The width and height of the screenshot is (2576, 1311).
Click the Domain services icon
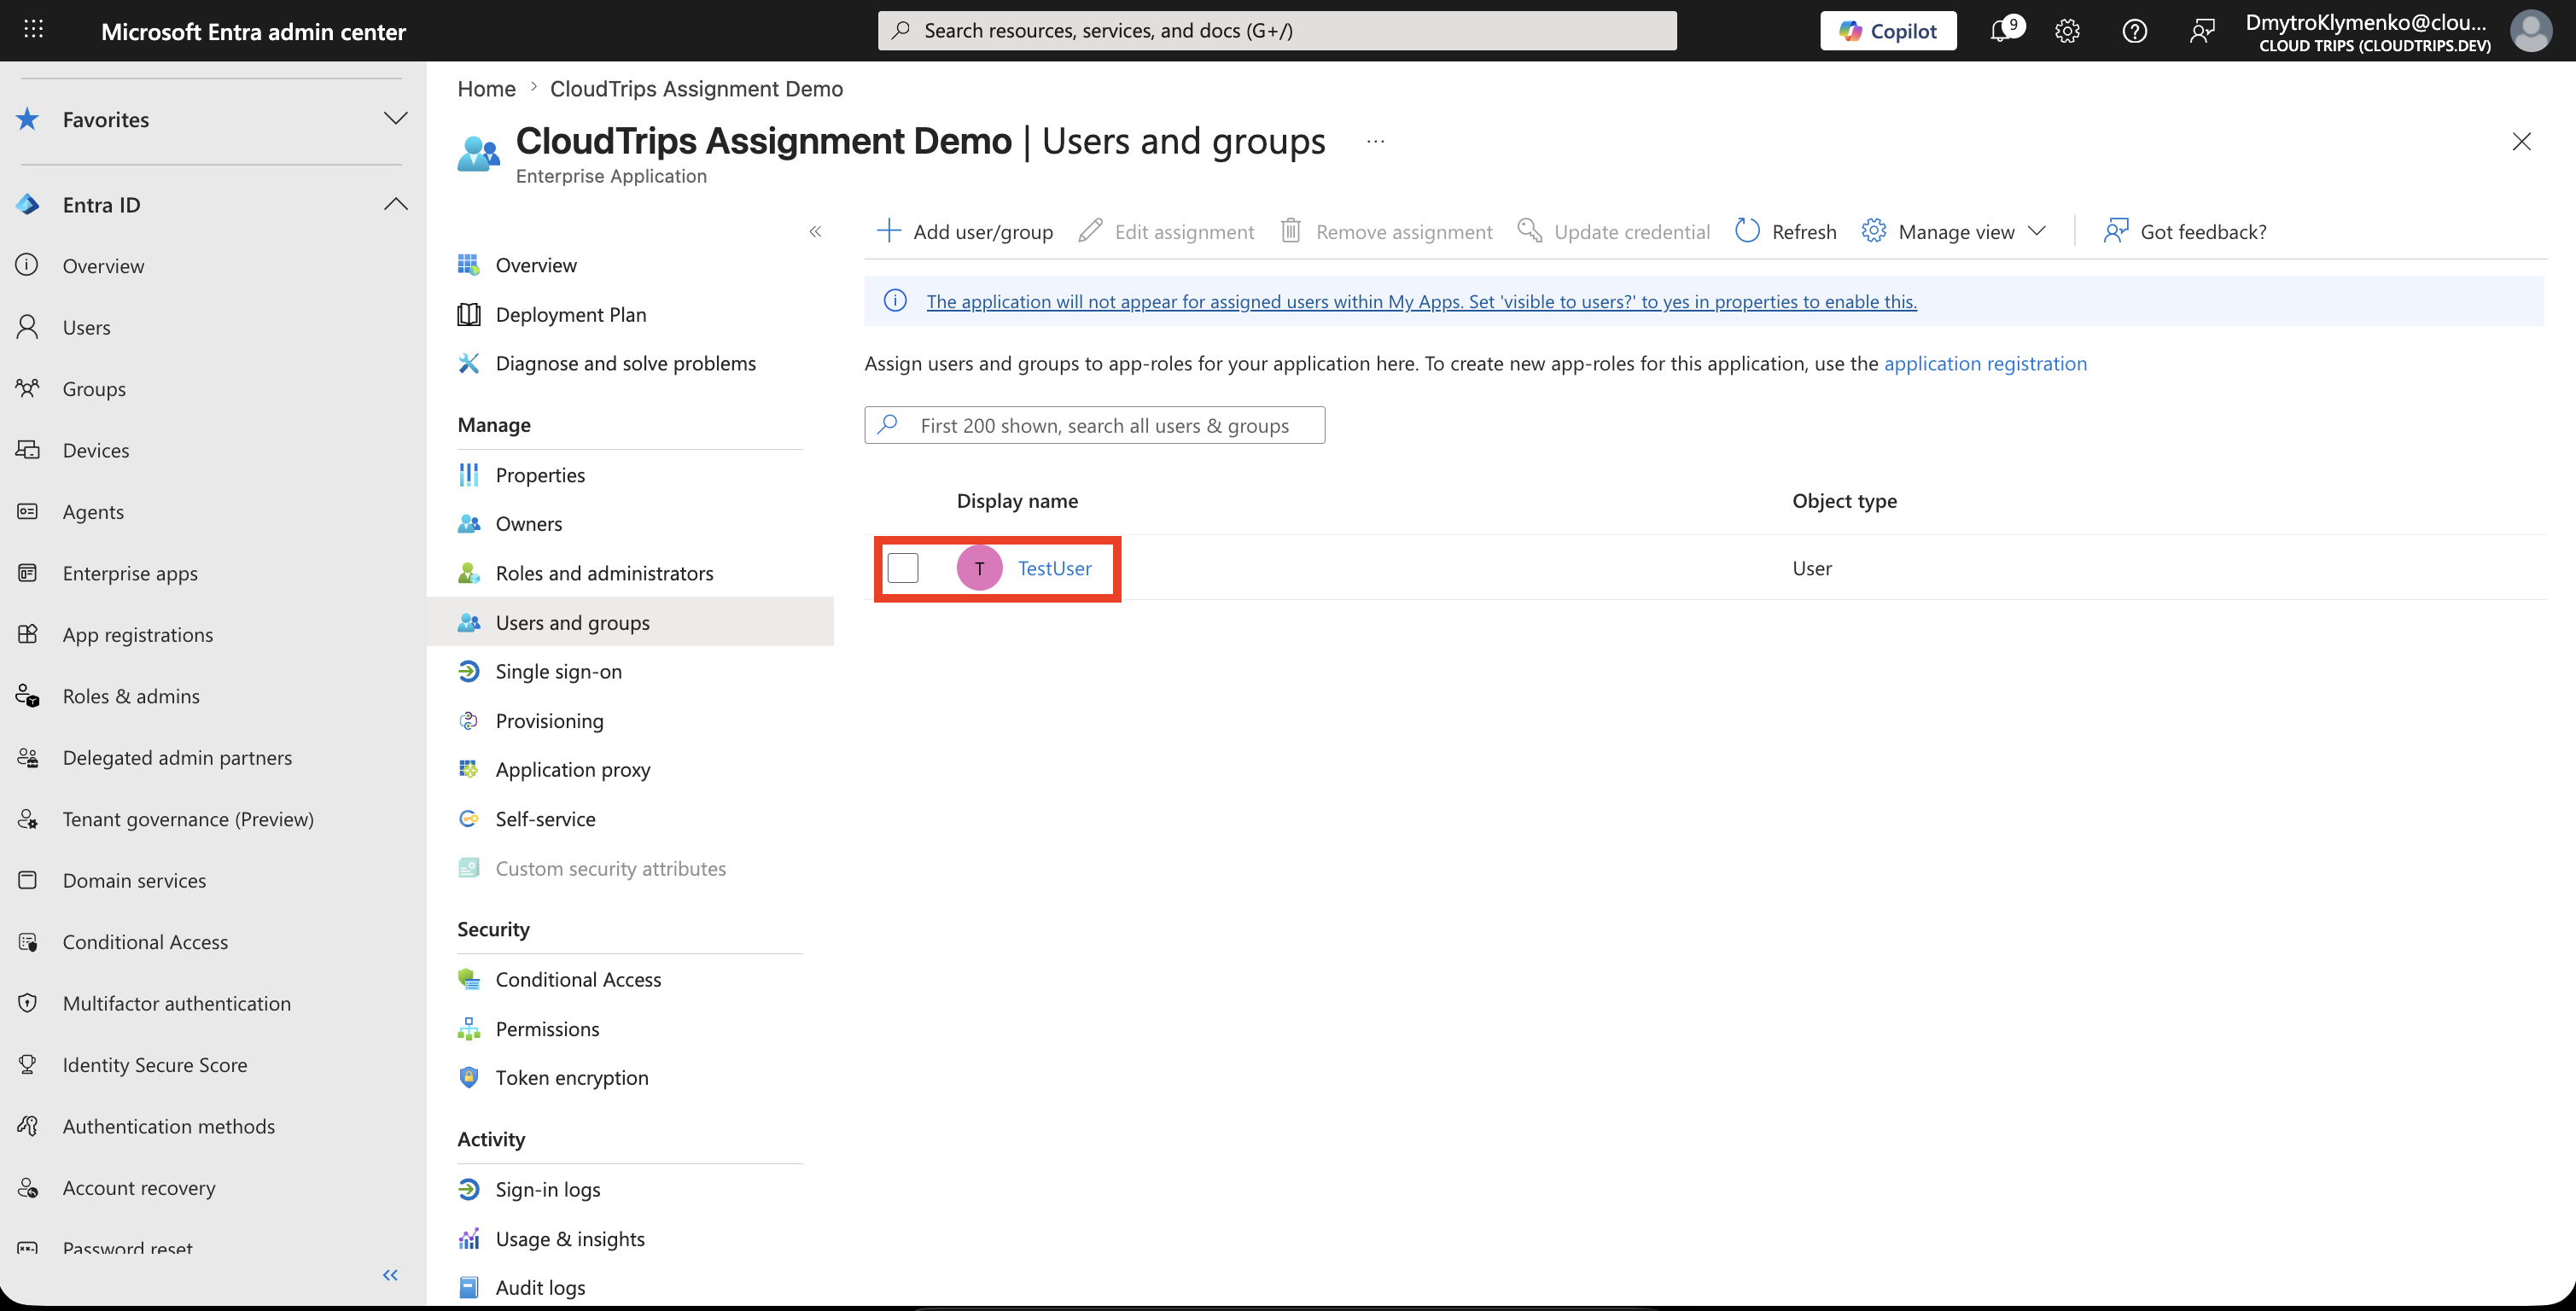[28, 880]
